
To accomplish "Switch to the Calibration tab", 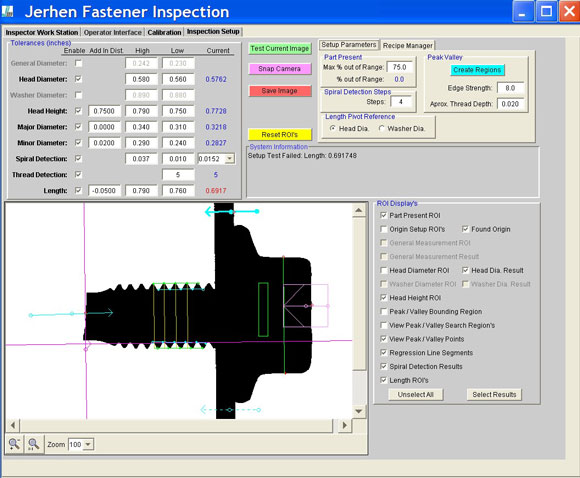I will pyautogui.click(x=164, y=33).
